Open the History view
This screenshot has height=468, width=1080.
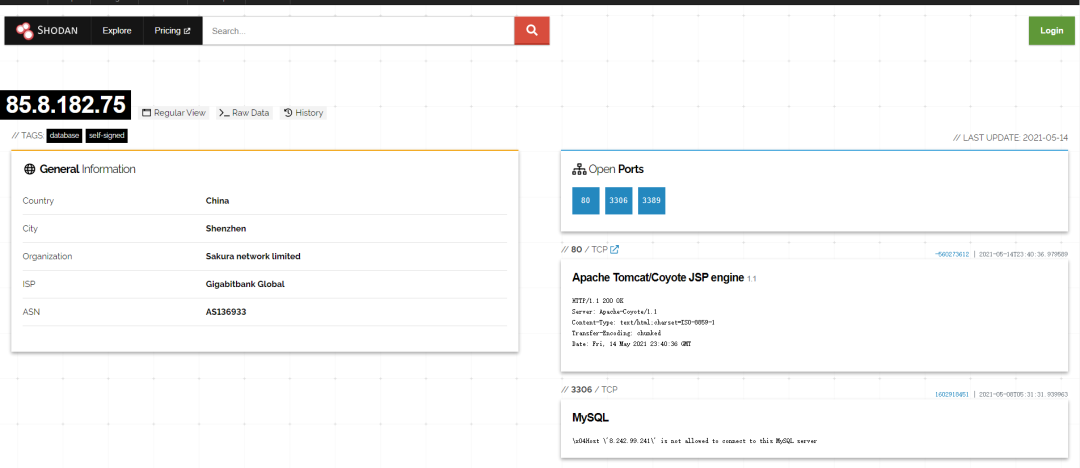click(x=303, y=112)
